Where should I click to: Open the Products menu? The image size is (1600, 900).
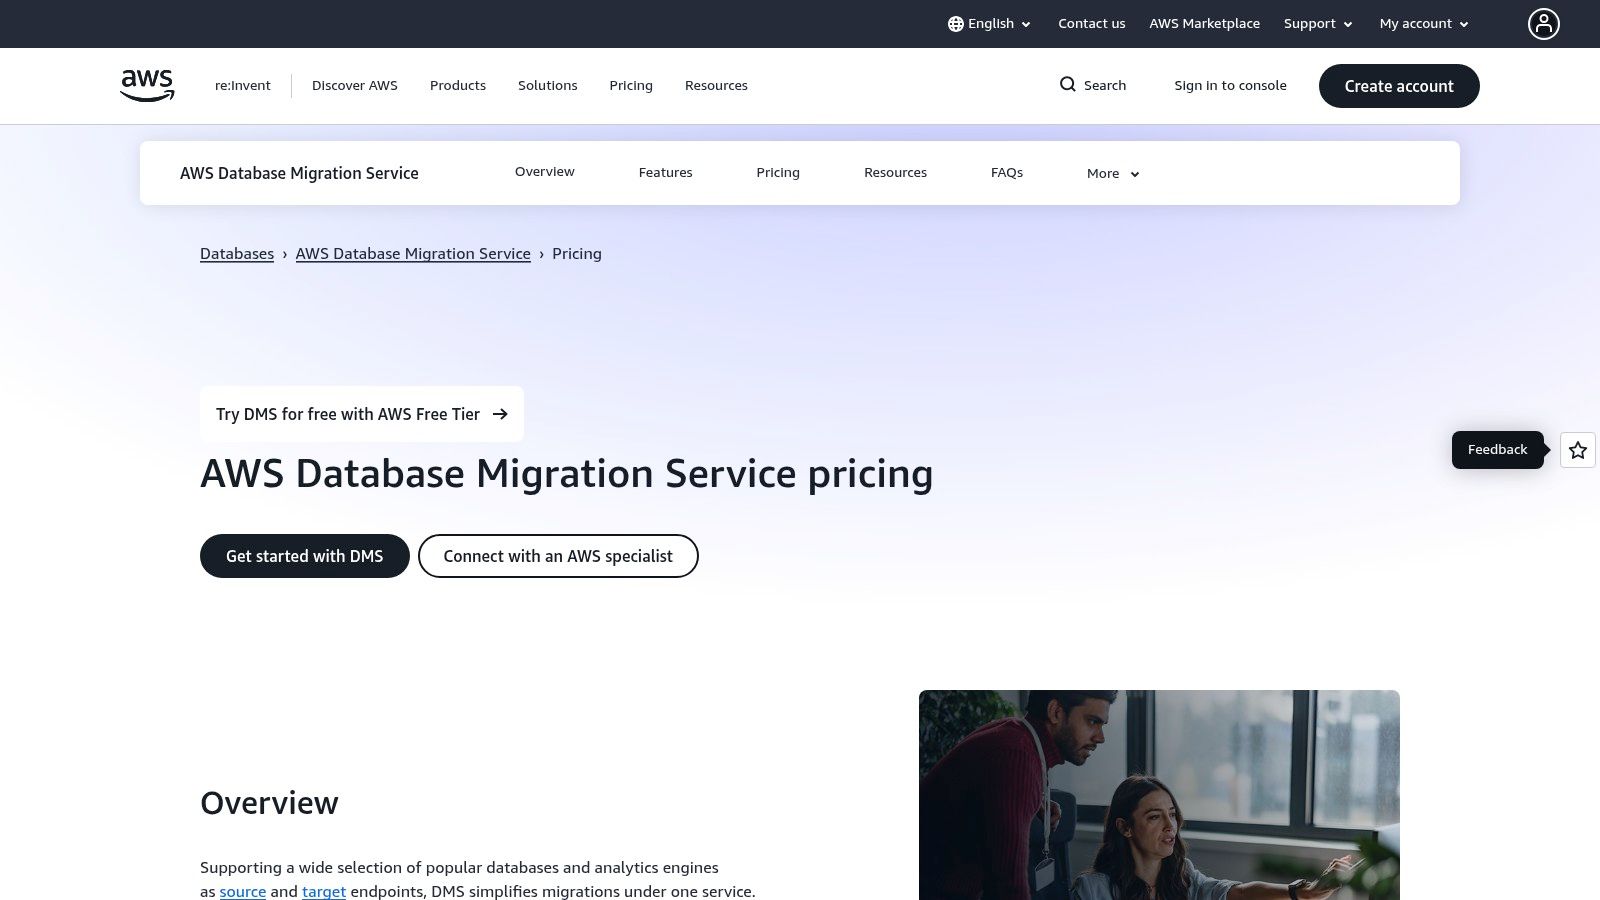point(457,85)
